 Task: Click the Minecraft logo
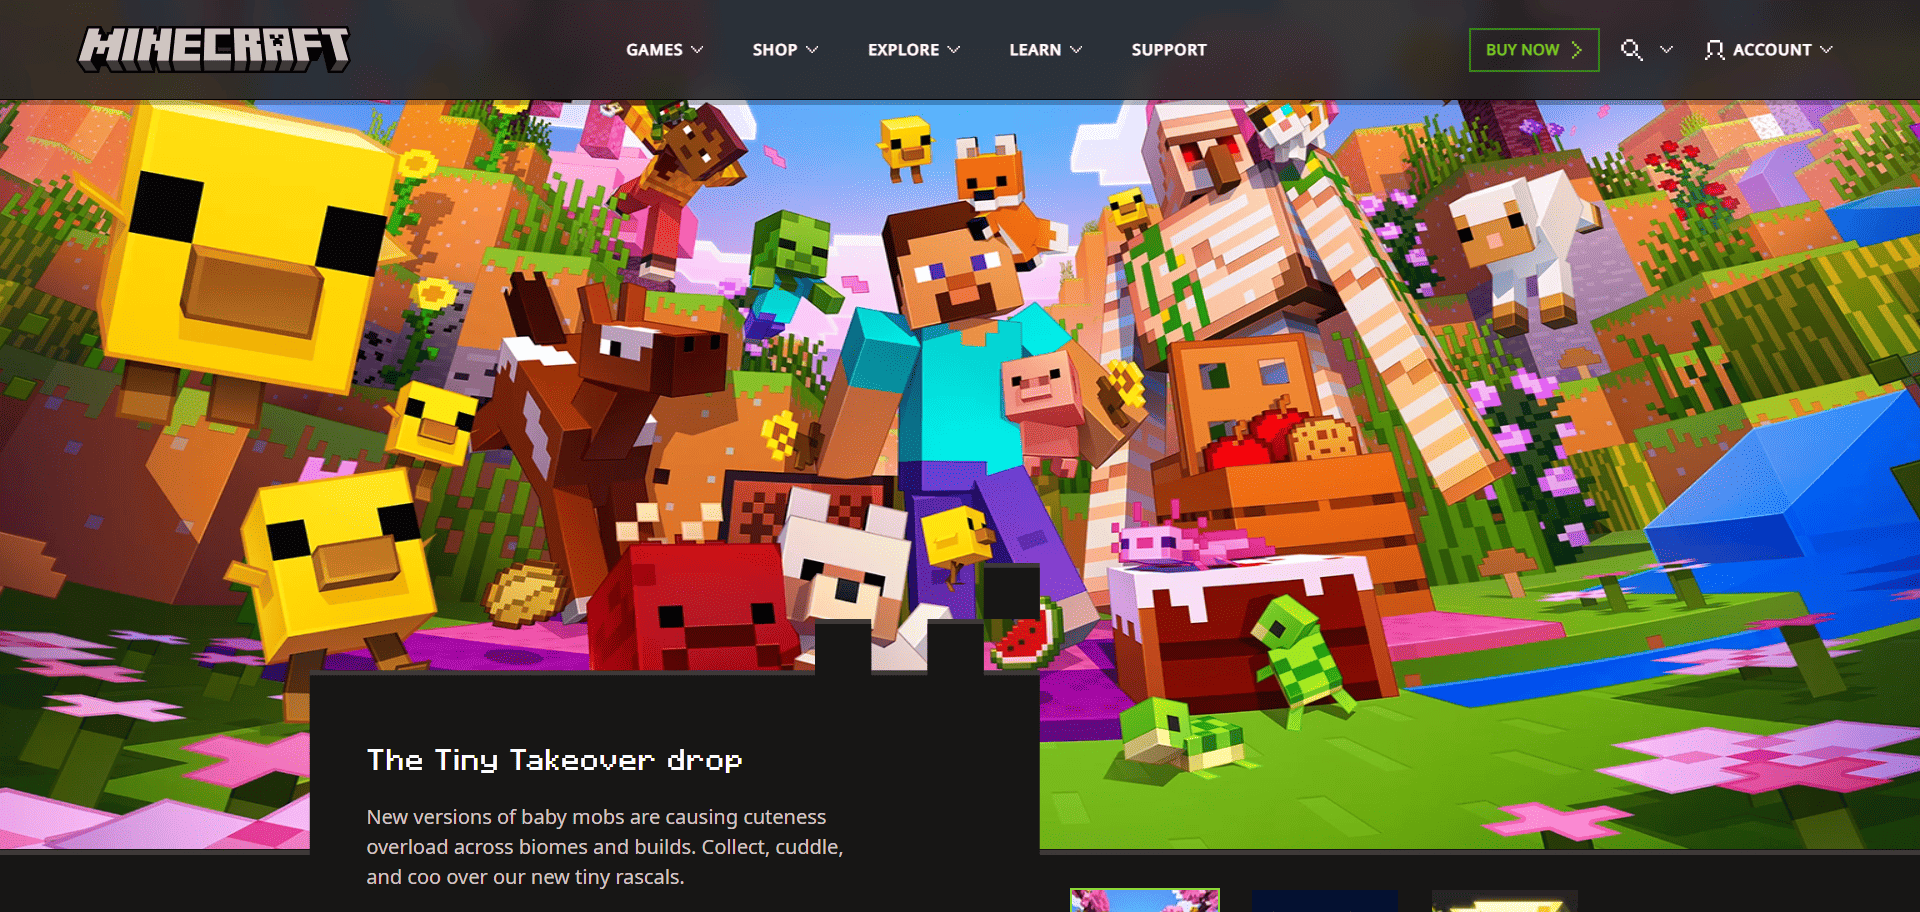tap(214, 49)
